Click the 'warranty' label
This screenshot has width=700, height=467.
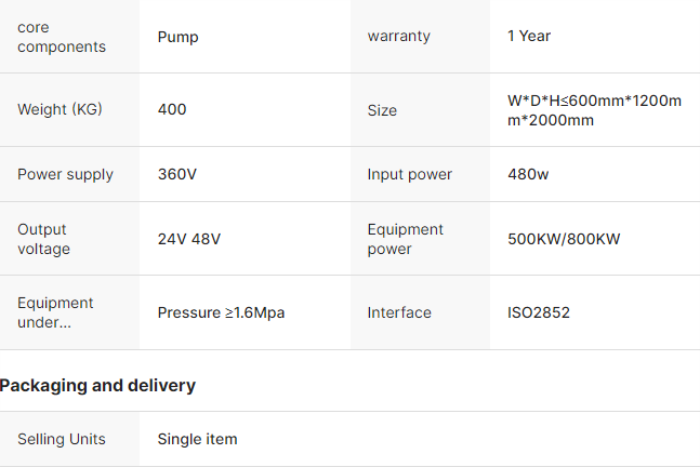pyautogui.click(x=398, y=36)
